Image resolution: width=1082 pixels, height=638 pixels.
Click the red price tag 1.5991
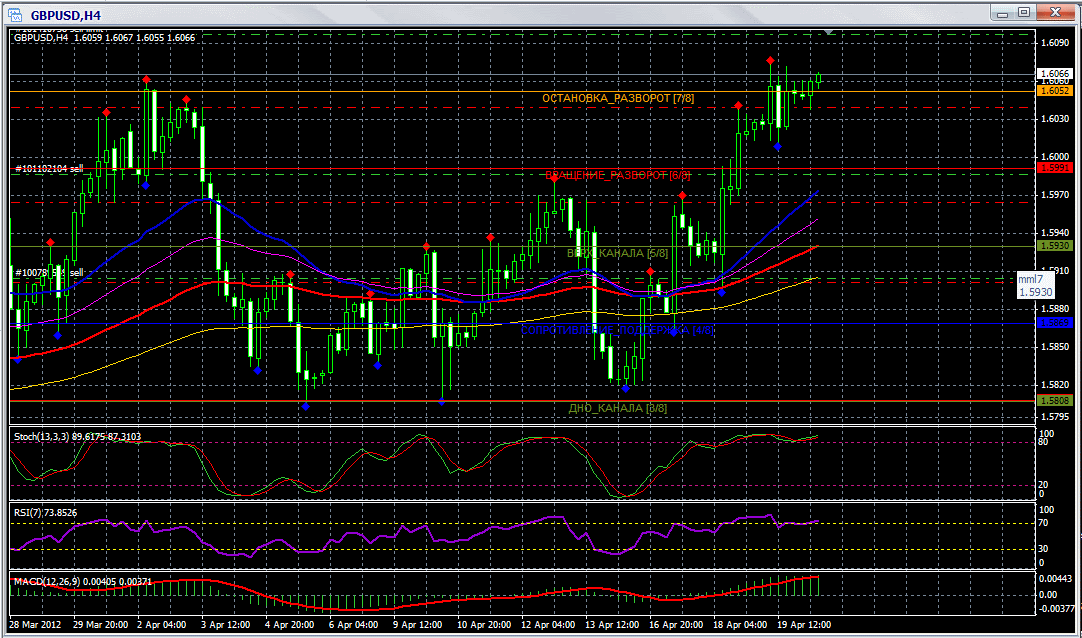(x=1054, y=168)
